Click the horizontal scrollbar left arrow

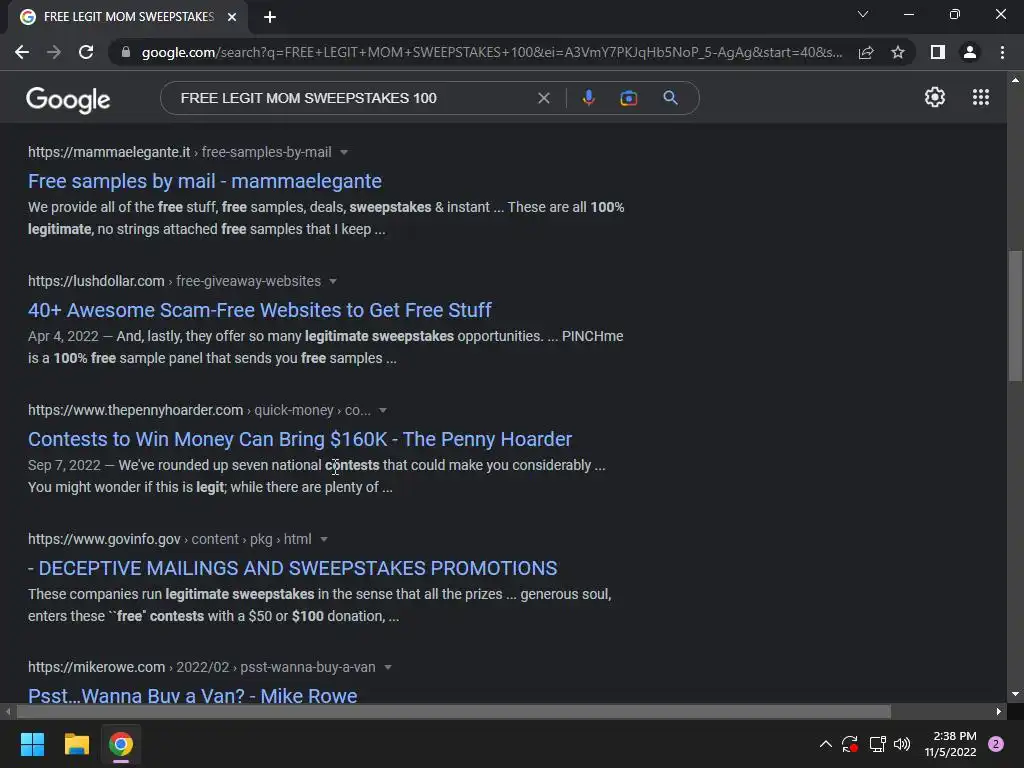click(x=8, y=711)
